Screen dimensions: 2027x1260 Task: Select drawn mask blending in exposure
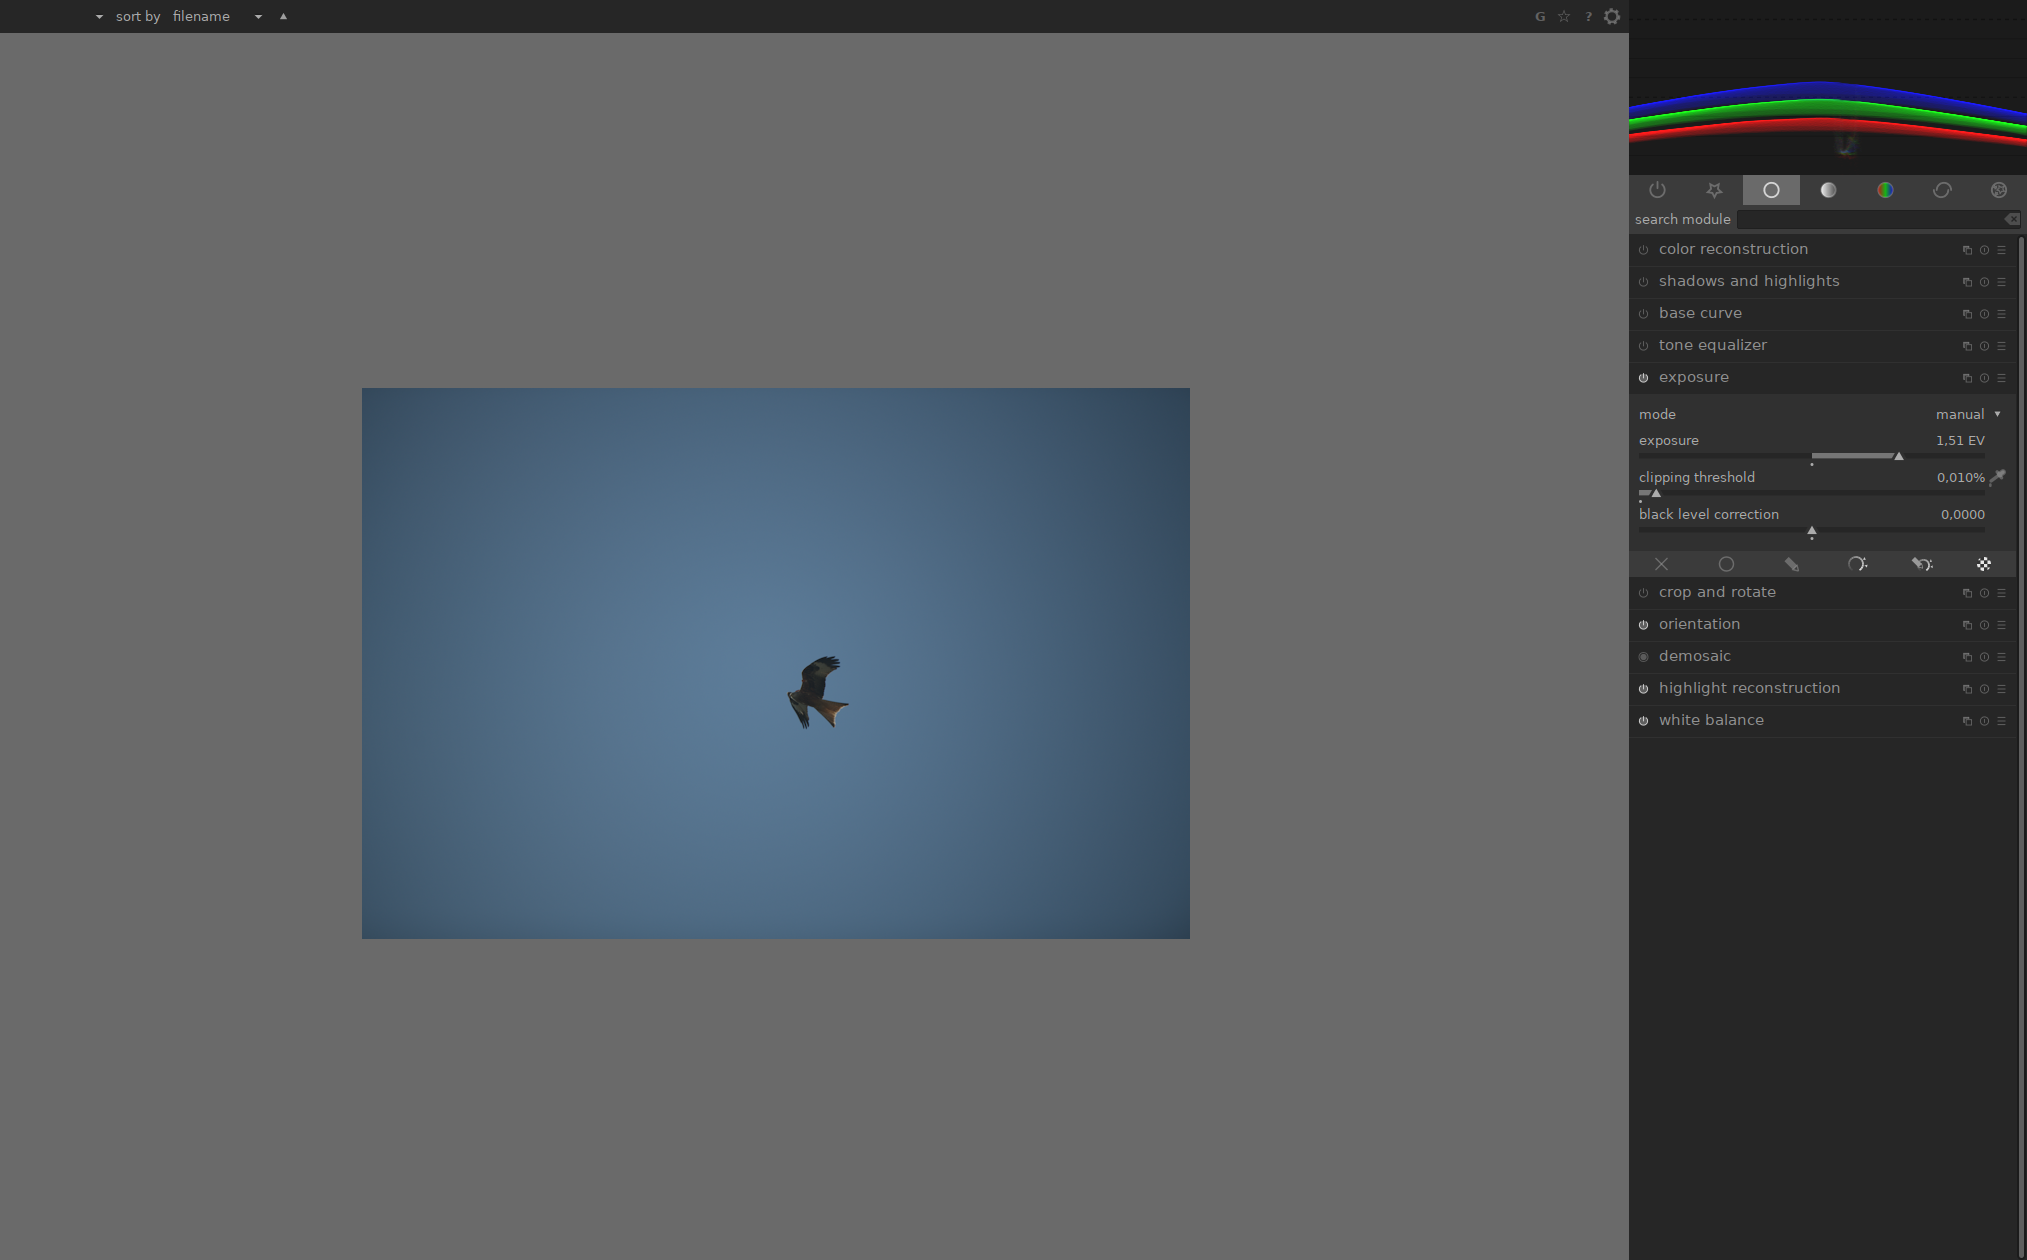tap(1792, 563)
